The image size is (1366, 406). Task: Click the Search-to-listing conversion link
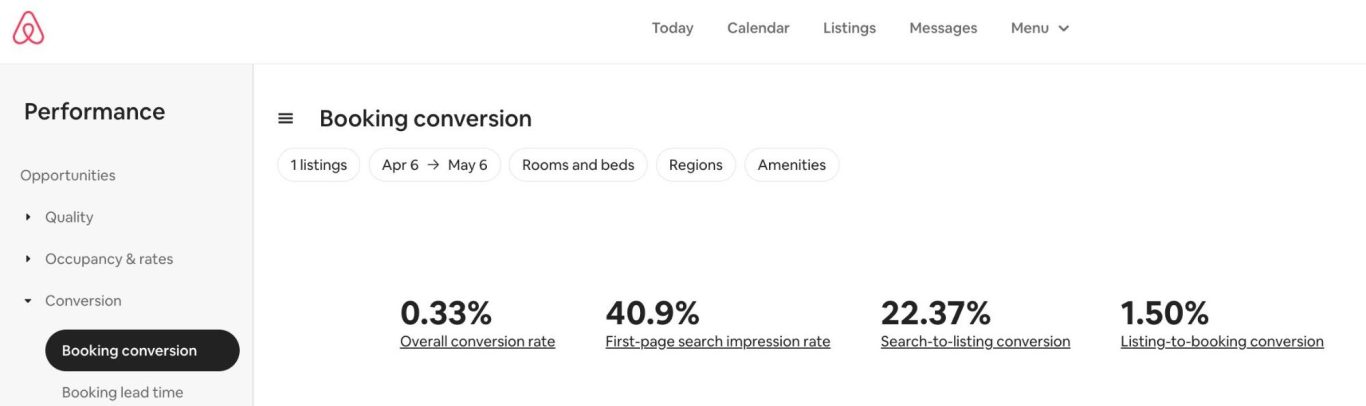coord(975,342)
